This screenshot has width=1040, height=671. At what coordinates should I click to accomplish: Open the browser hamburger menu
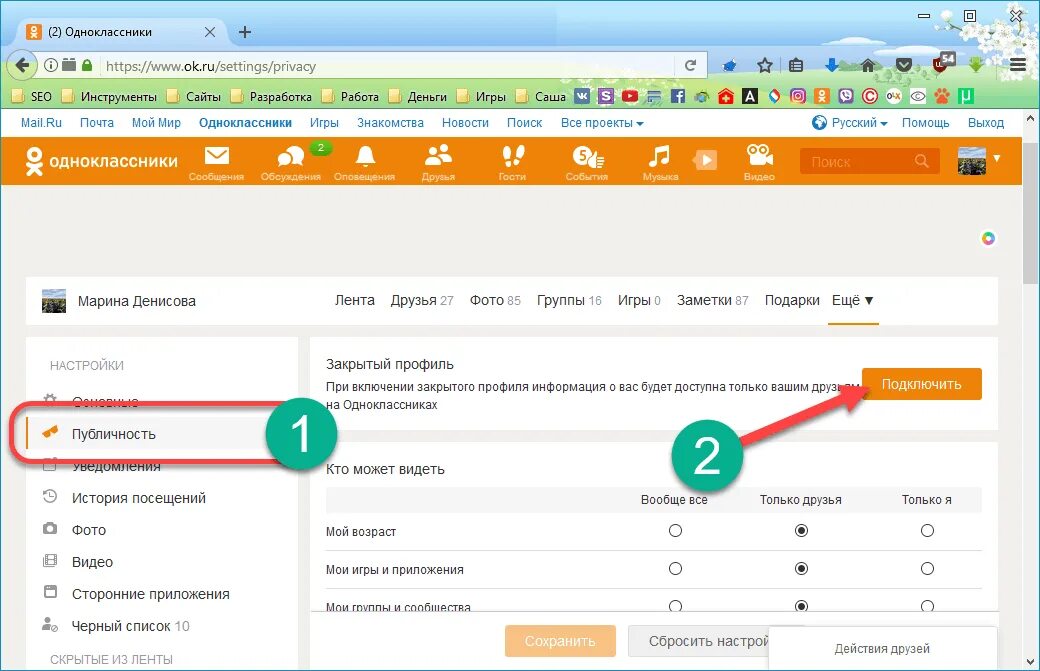click(1017, 65)
